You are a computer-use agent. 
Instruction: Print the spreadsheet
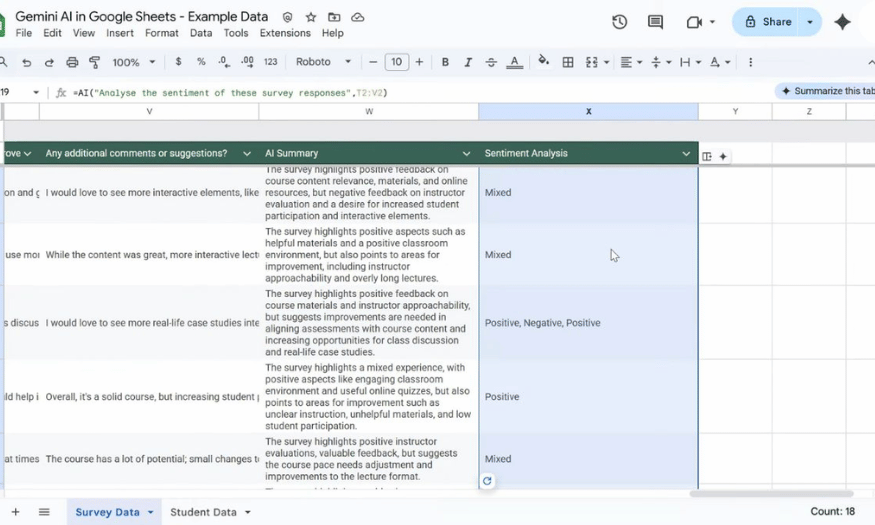72,62
